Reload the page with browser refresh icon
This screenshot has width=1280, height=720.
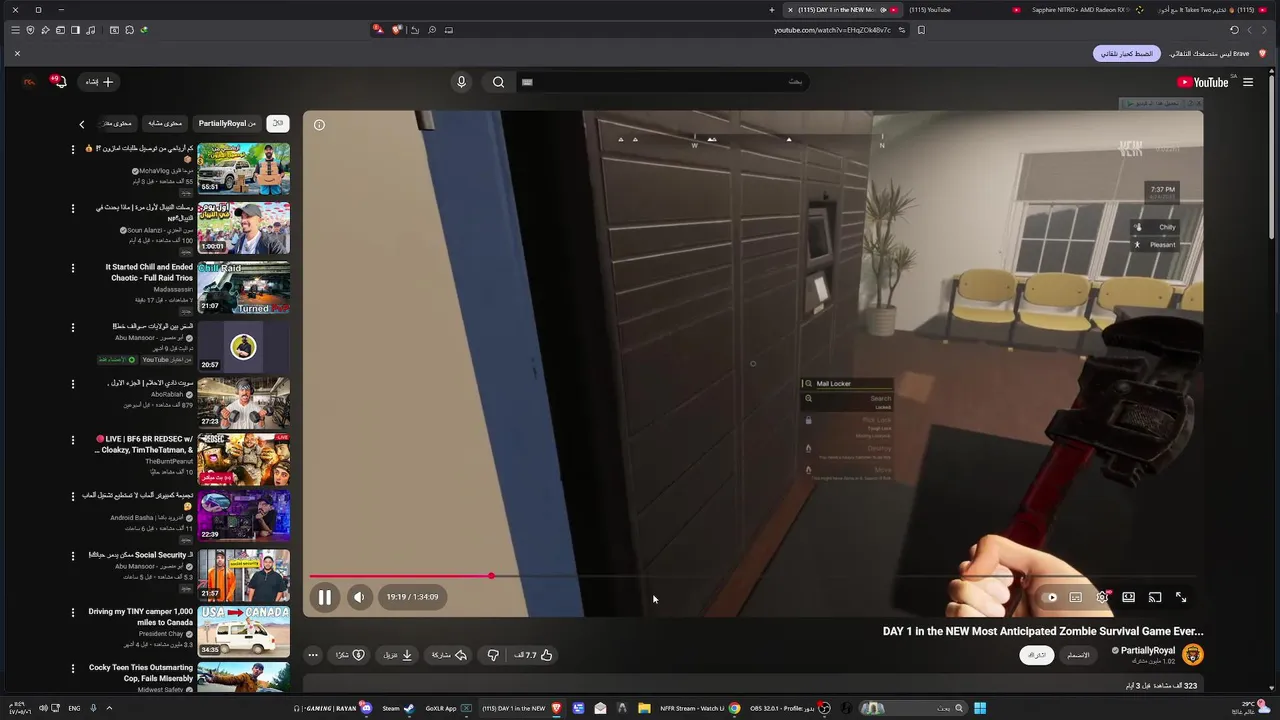pos(1234,30)
